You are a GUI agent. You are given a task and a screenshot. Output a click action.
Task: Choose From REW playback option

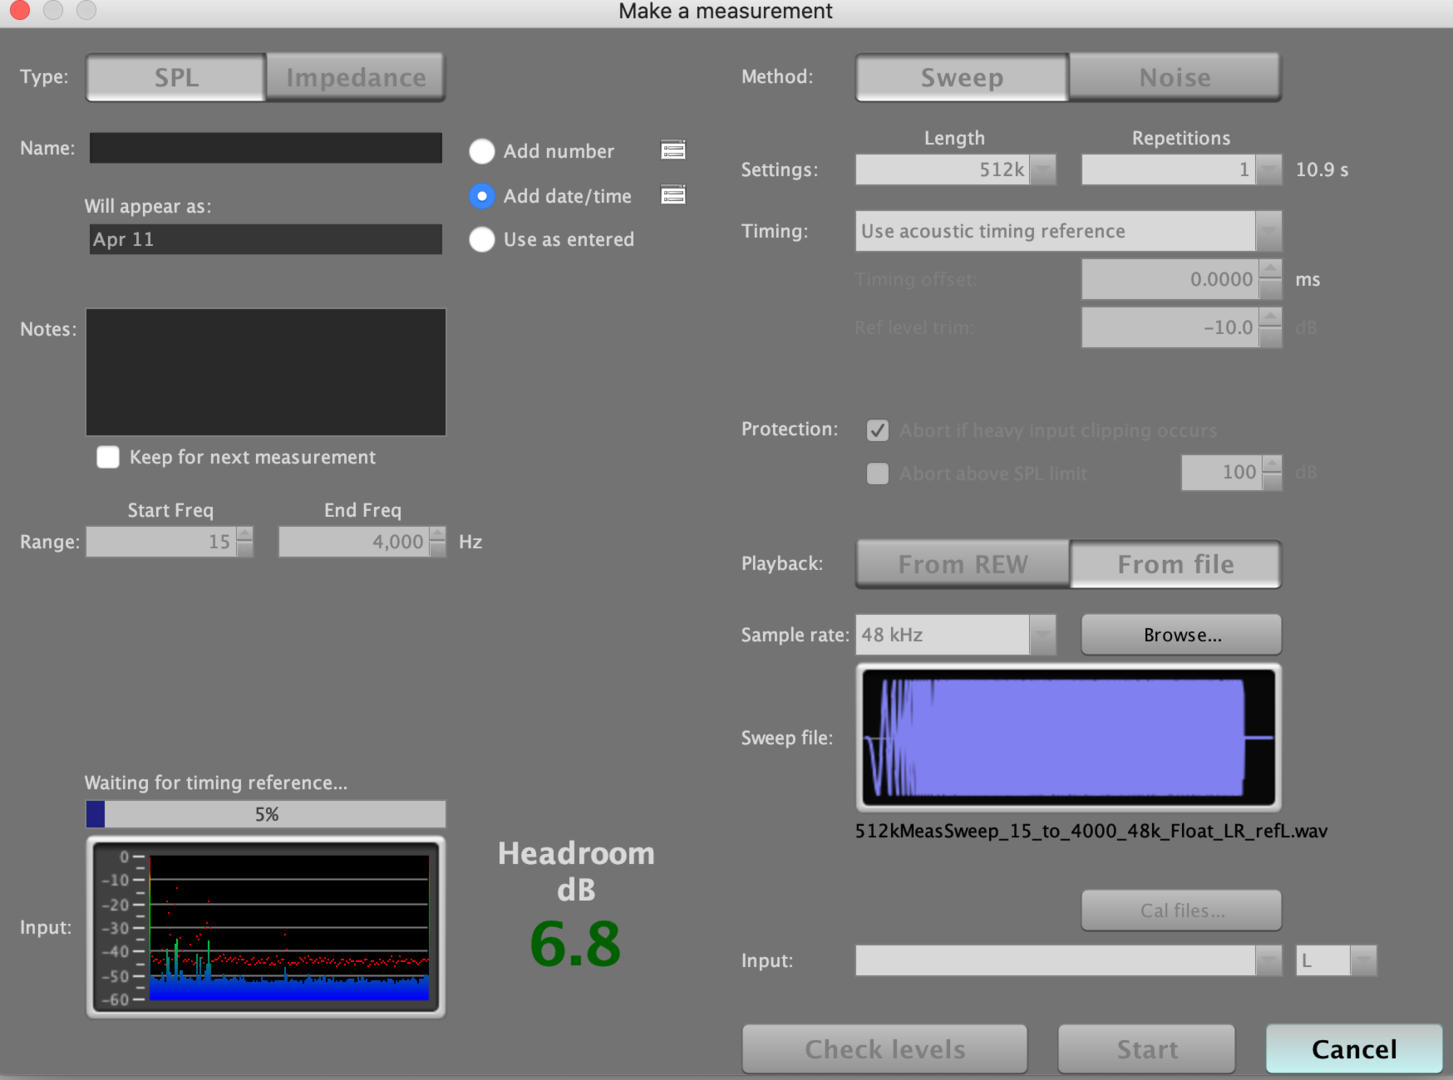(x=962, y=565)
